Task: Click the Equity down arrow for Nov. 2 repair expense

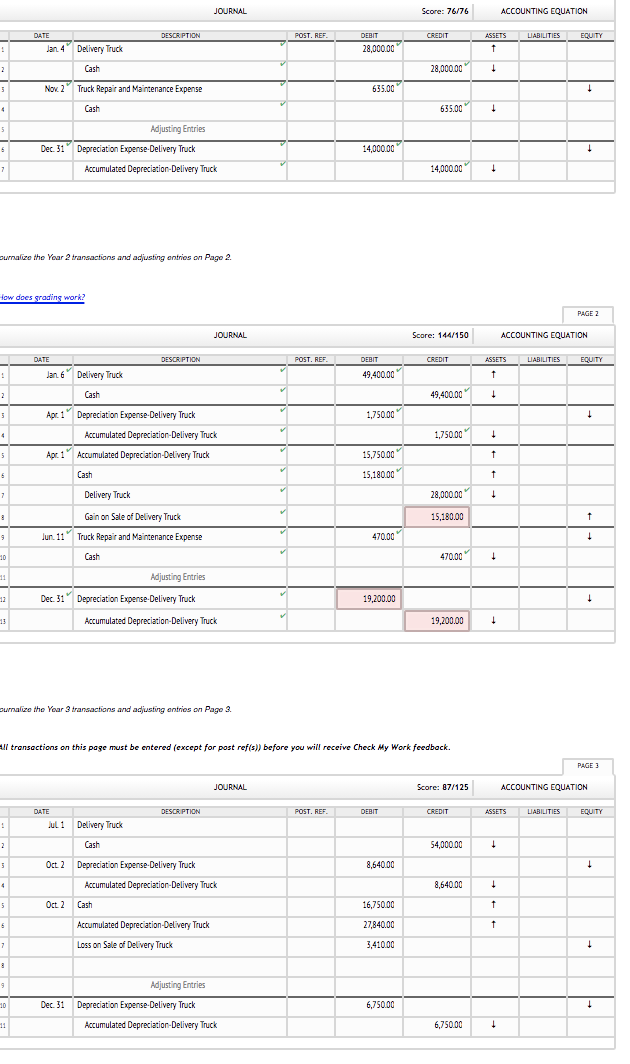Action: click(x=589, y=89)
